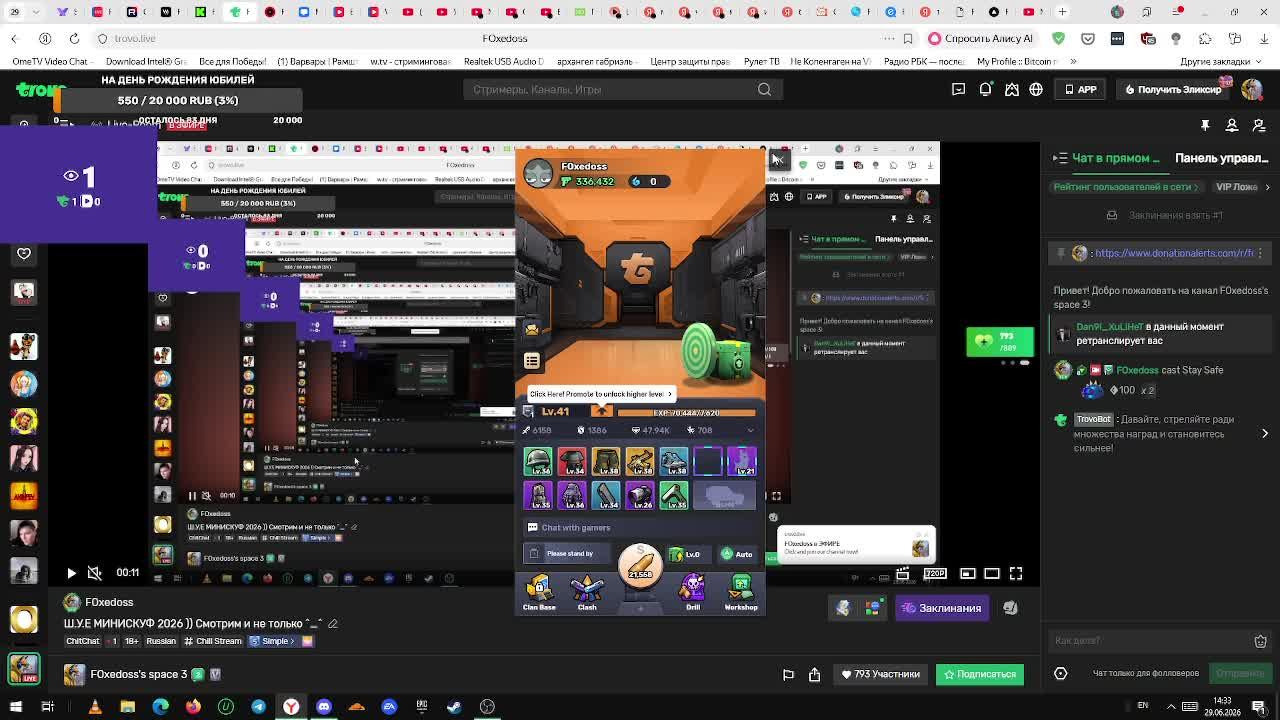Click the 793 Участники members button
The width and height of the screenshot is (1280, 720).
(880, 674)
